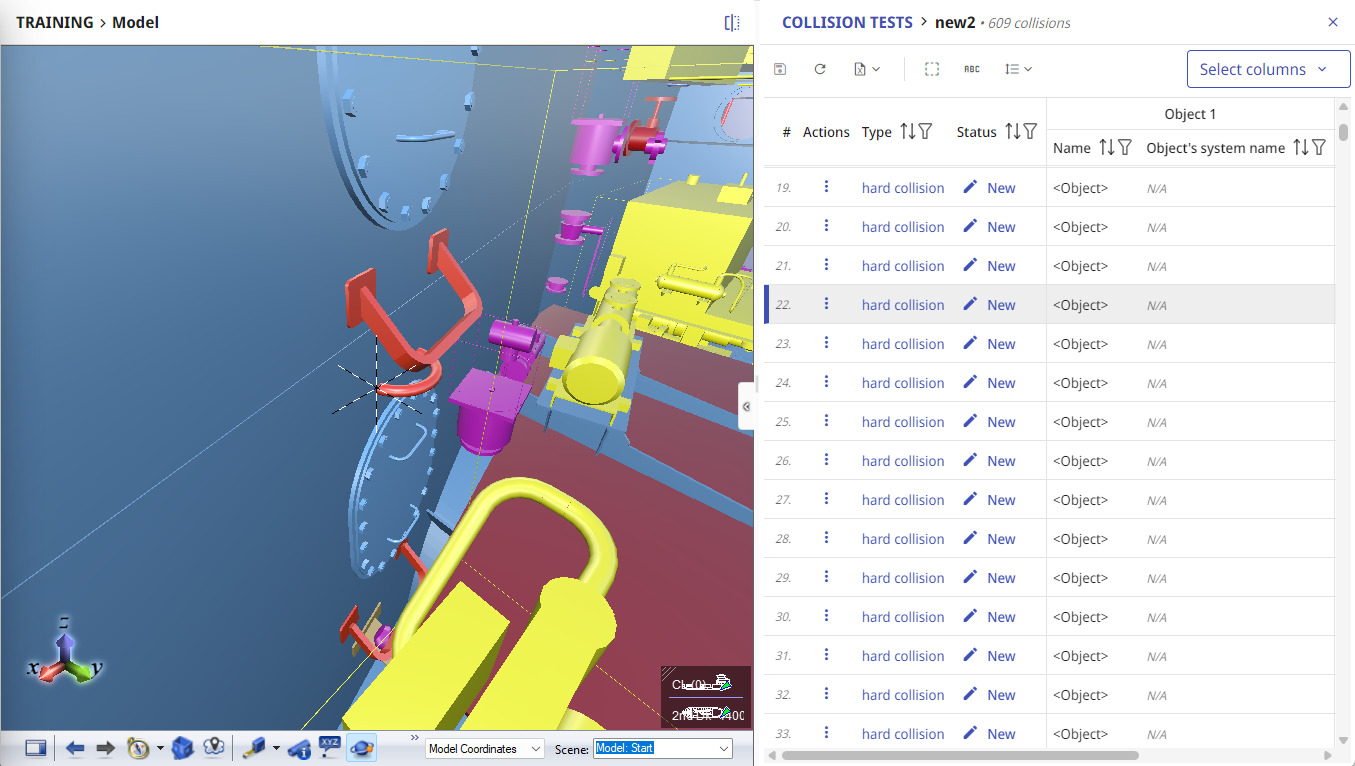Viewport: 1355px width, 766px height.
Task: Expand the Select columns dropdown
Action: tap(1267, 70)
